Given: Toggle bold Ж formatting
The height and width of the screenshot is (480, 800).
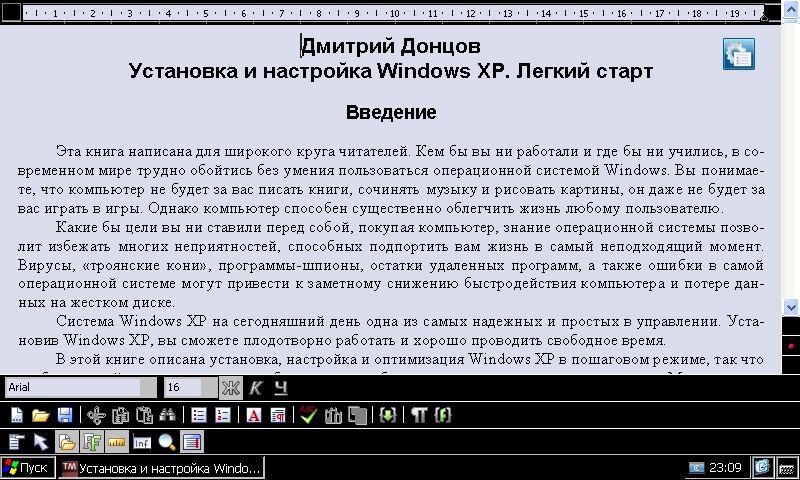Looking at the screenshot, I should (231, 388).
